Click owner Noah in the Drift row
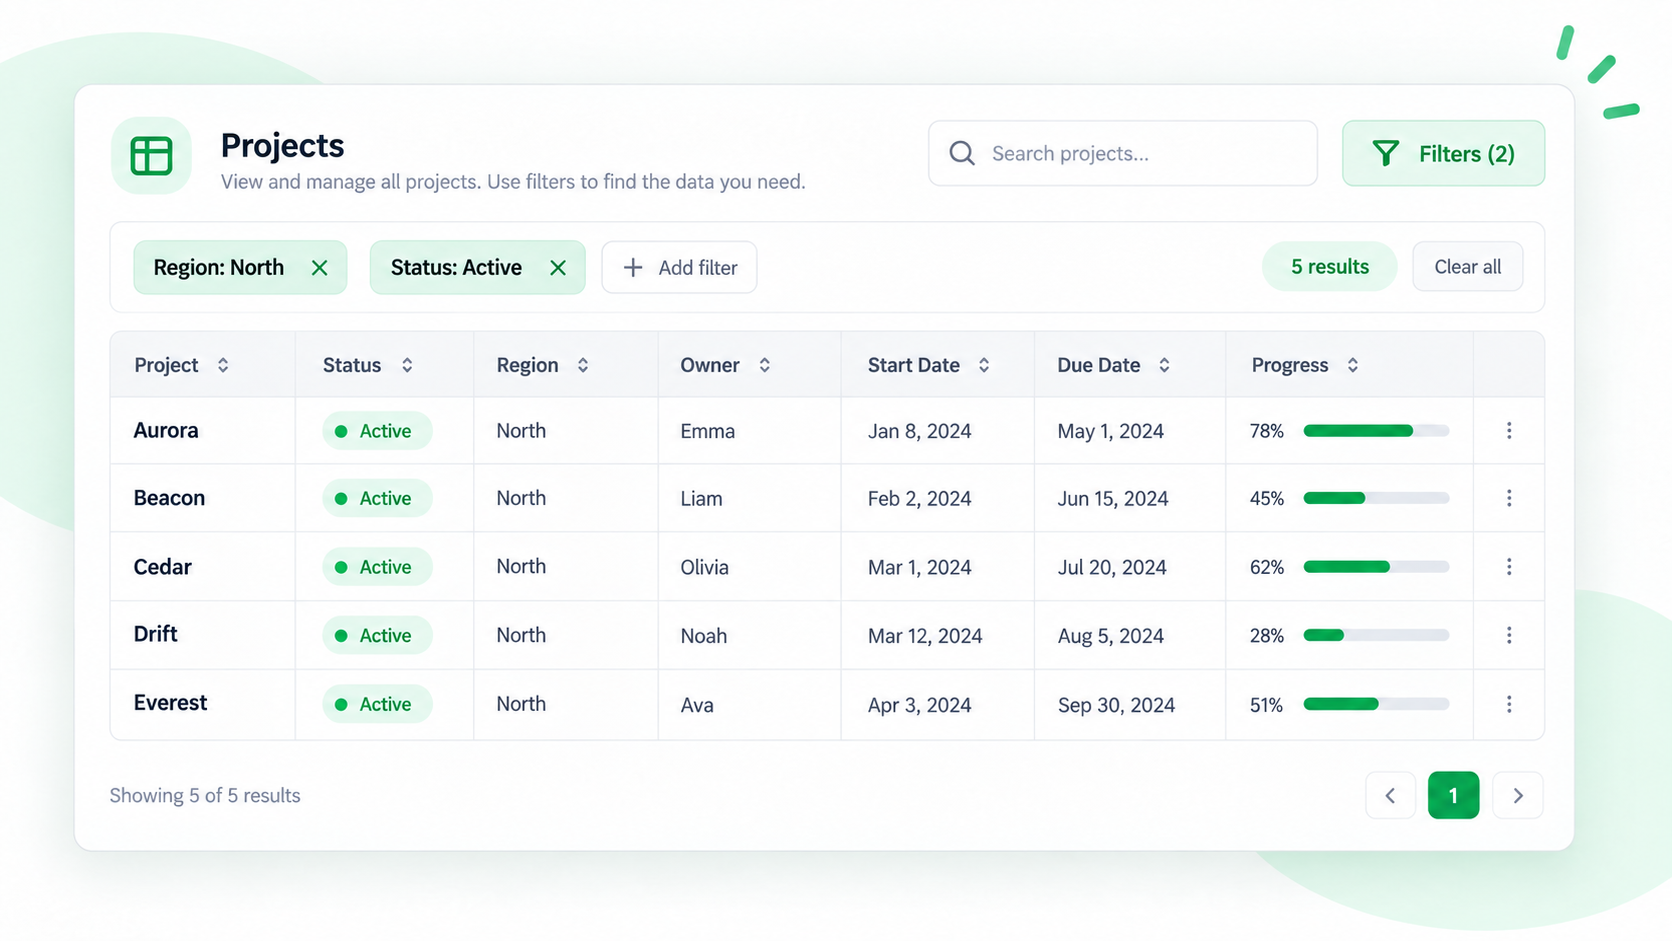This screenshot has width=1672, height=941. point(703,636)
